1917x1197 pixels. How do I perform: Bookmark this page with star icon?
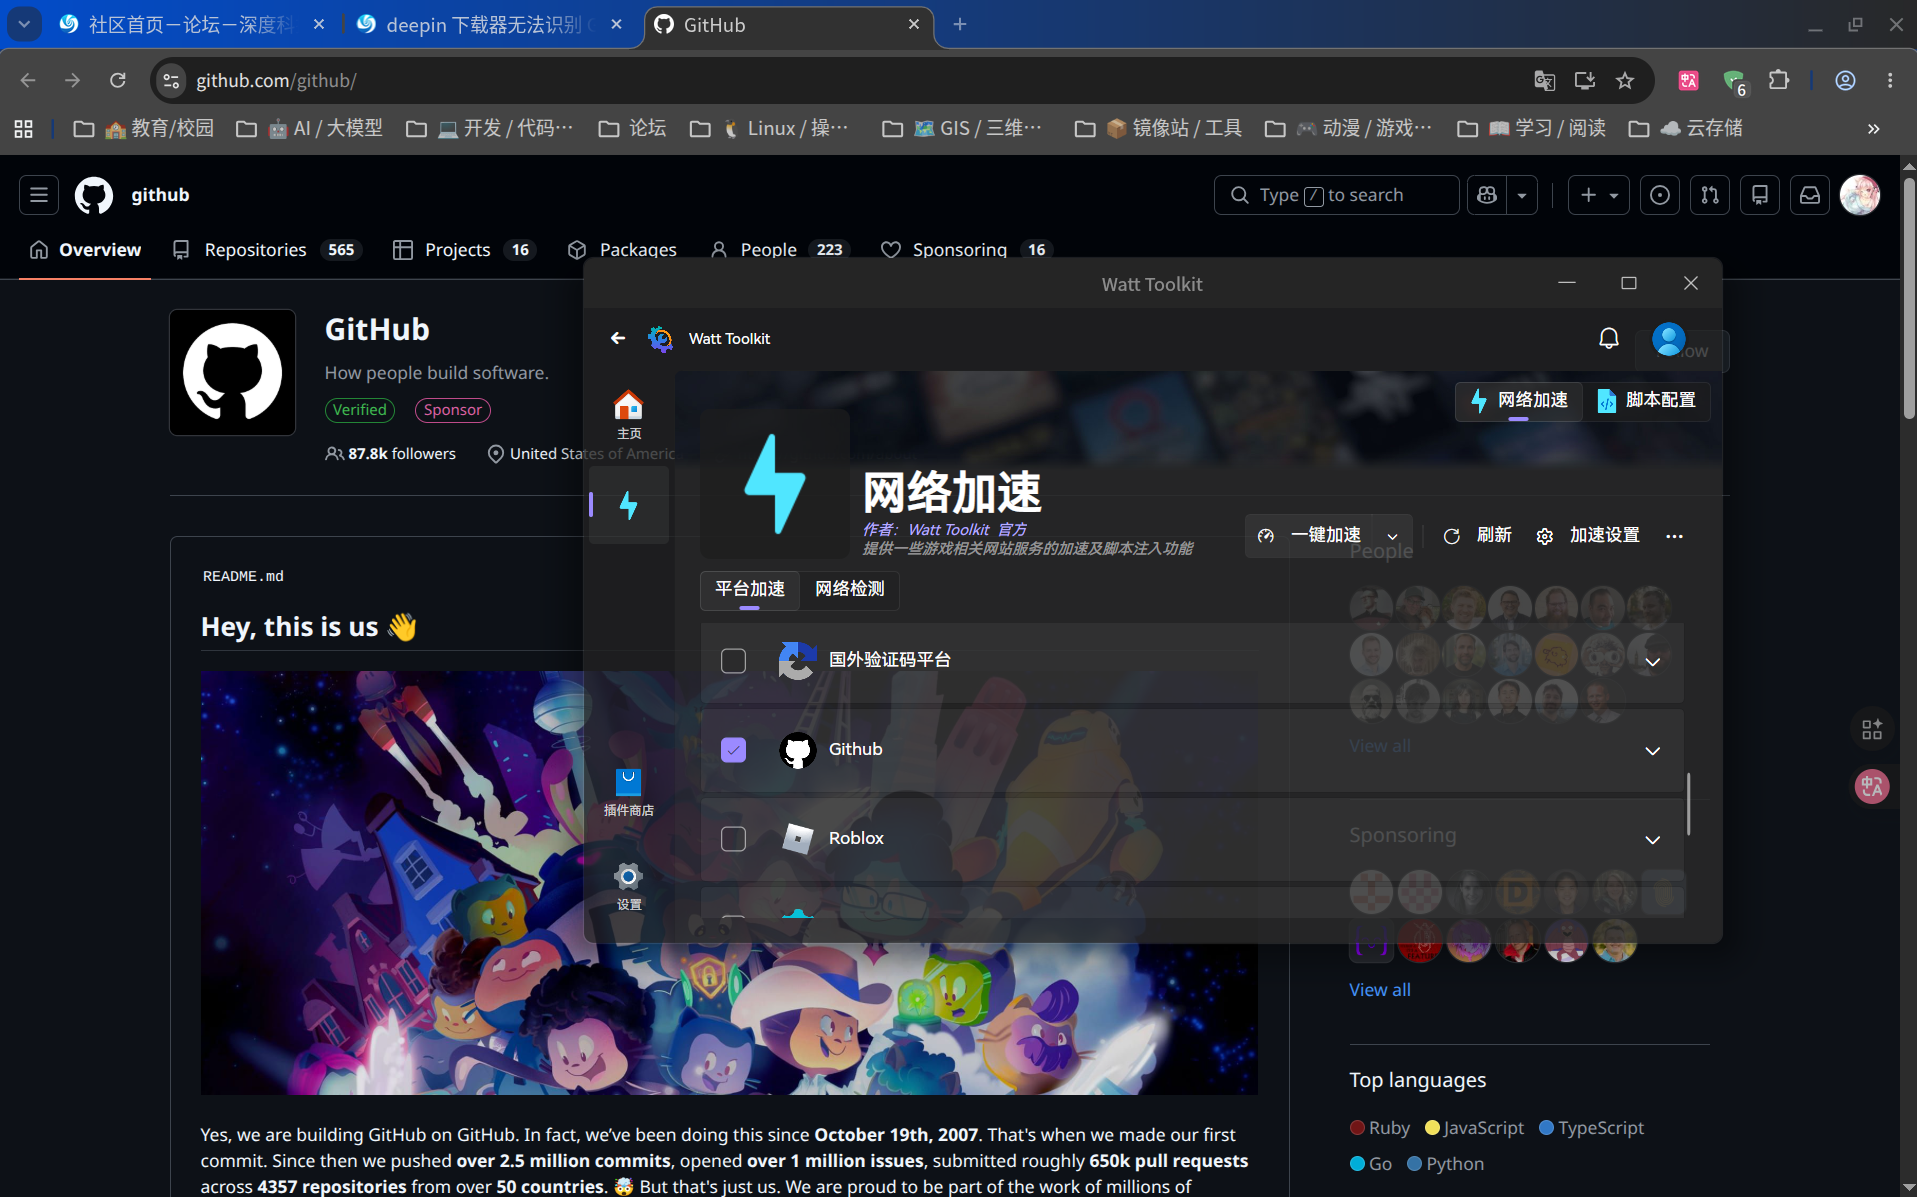[1625, 81]
